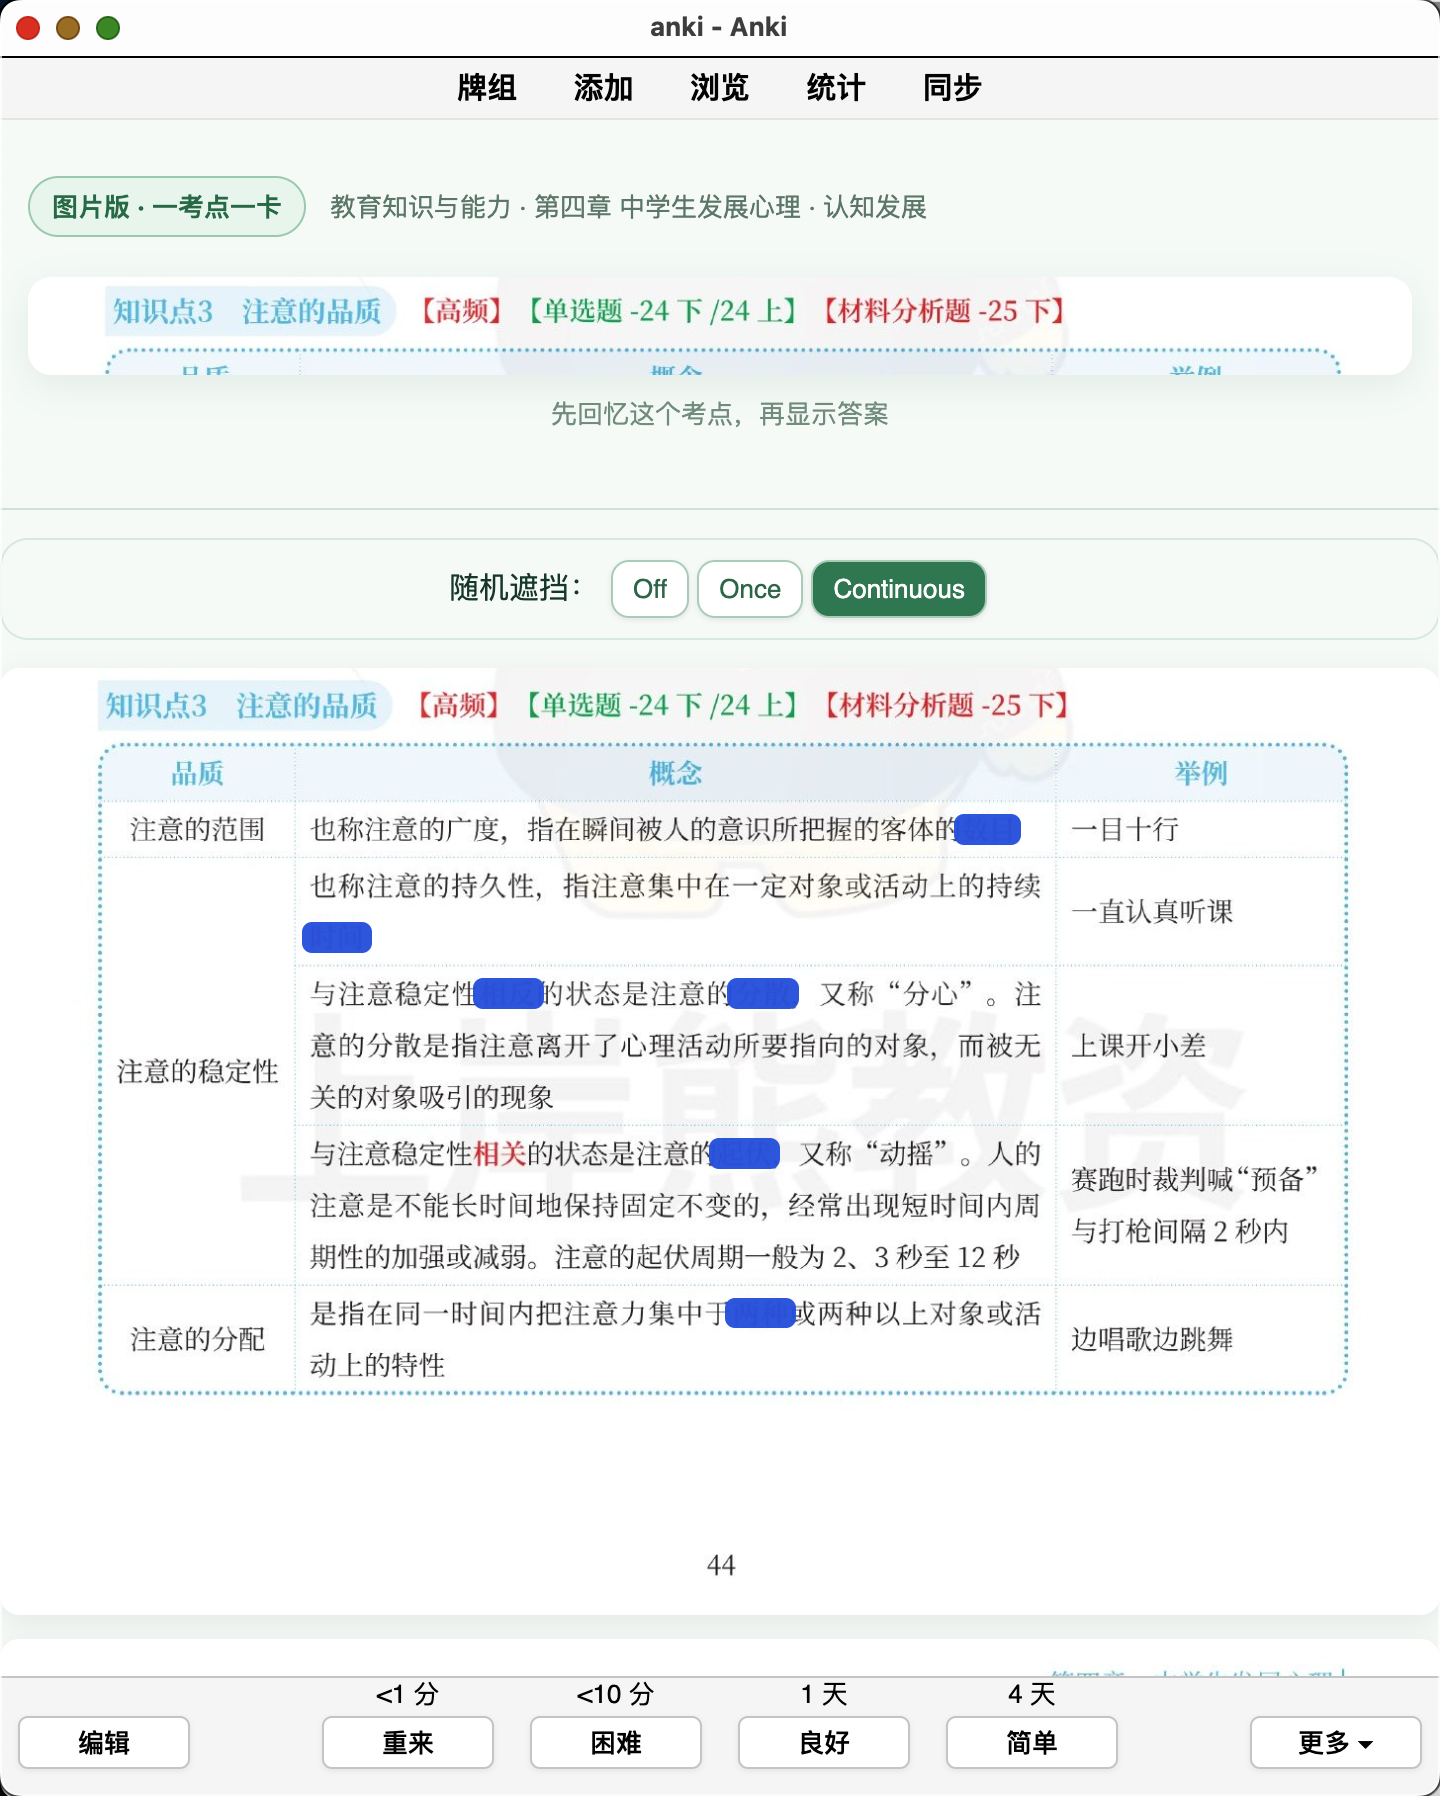Click the page number 44
Image resolution: width=1440 pixels, height=1796 pixels.
721,1565
